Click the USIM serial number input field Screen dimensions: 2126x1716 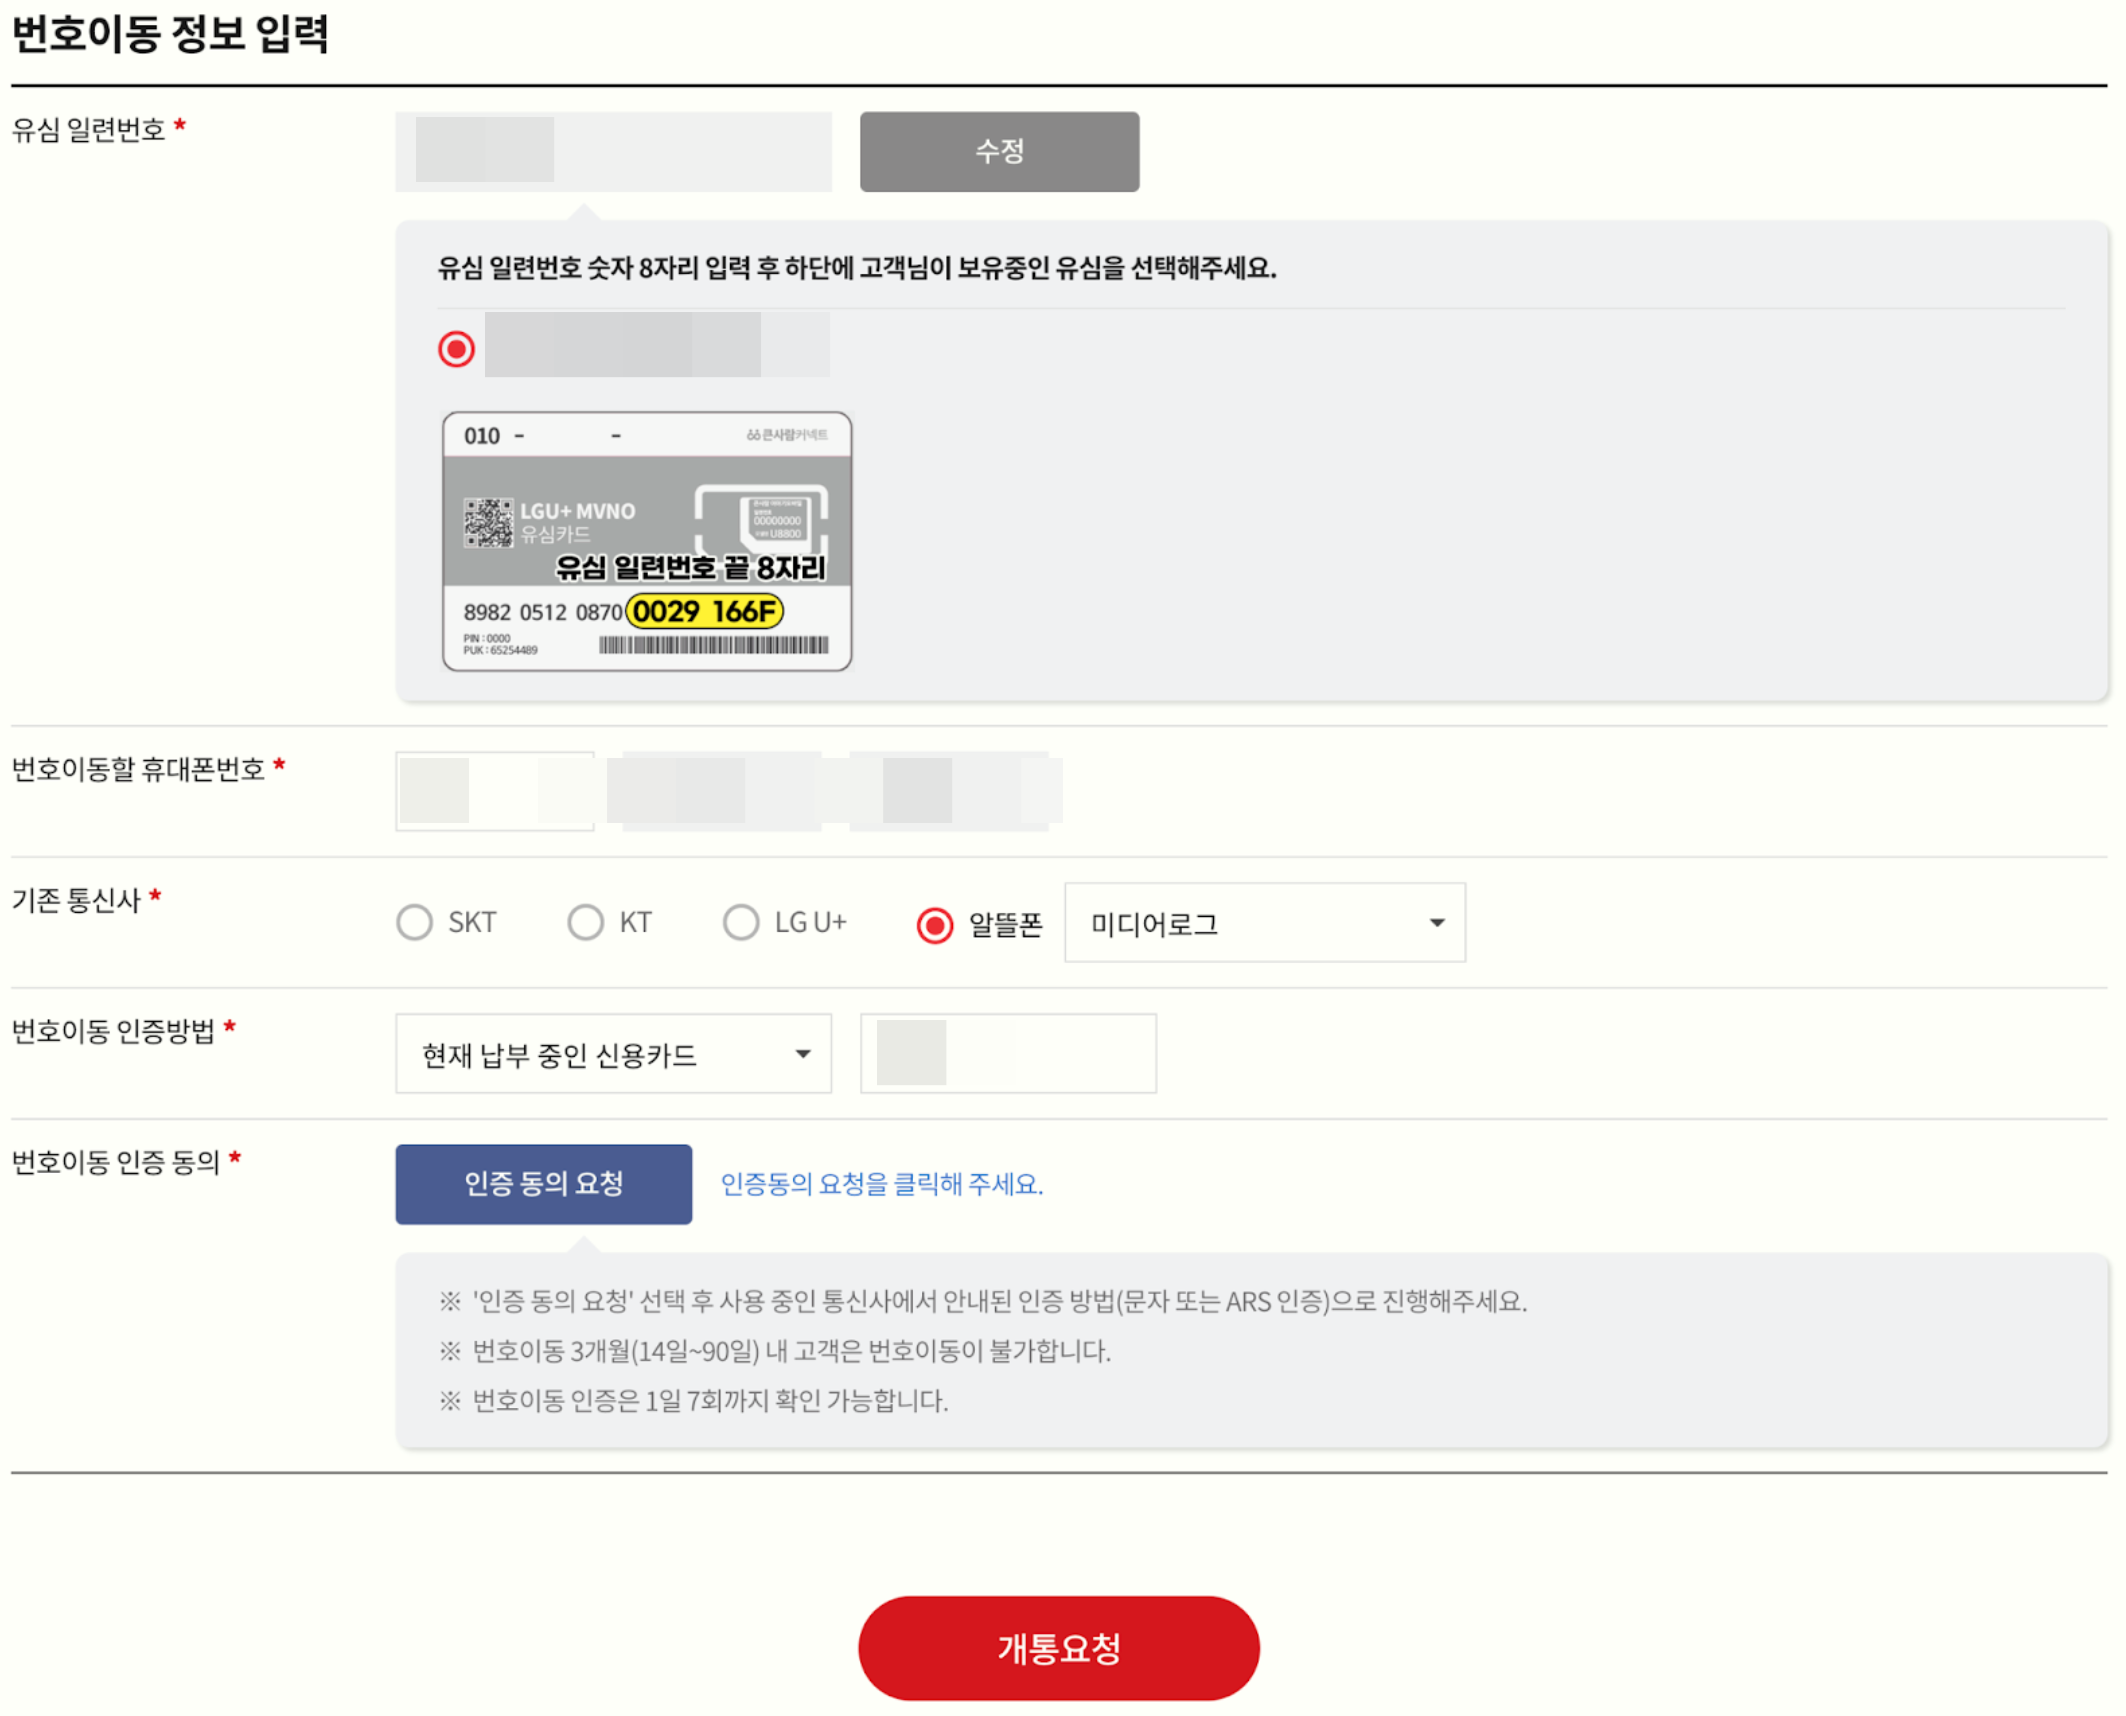(612, 151)
